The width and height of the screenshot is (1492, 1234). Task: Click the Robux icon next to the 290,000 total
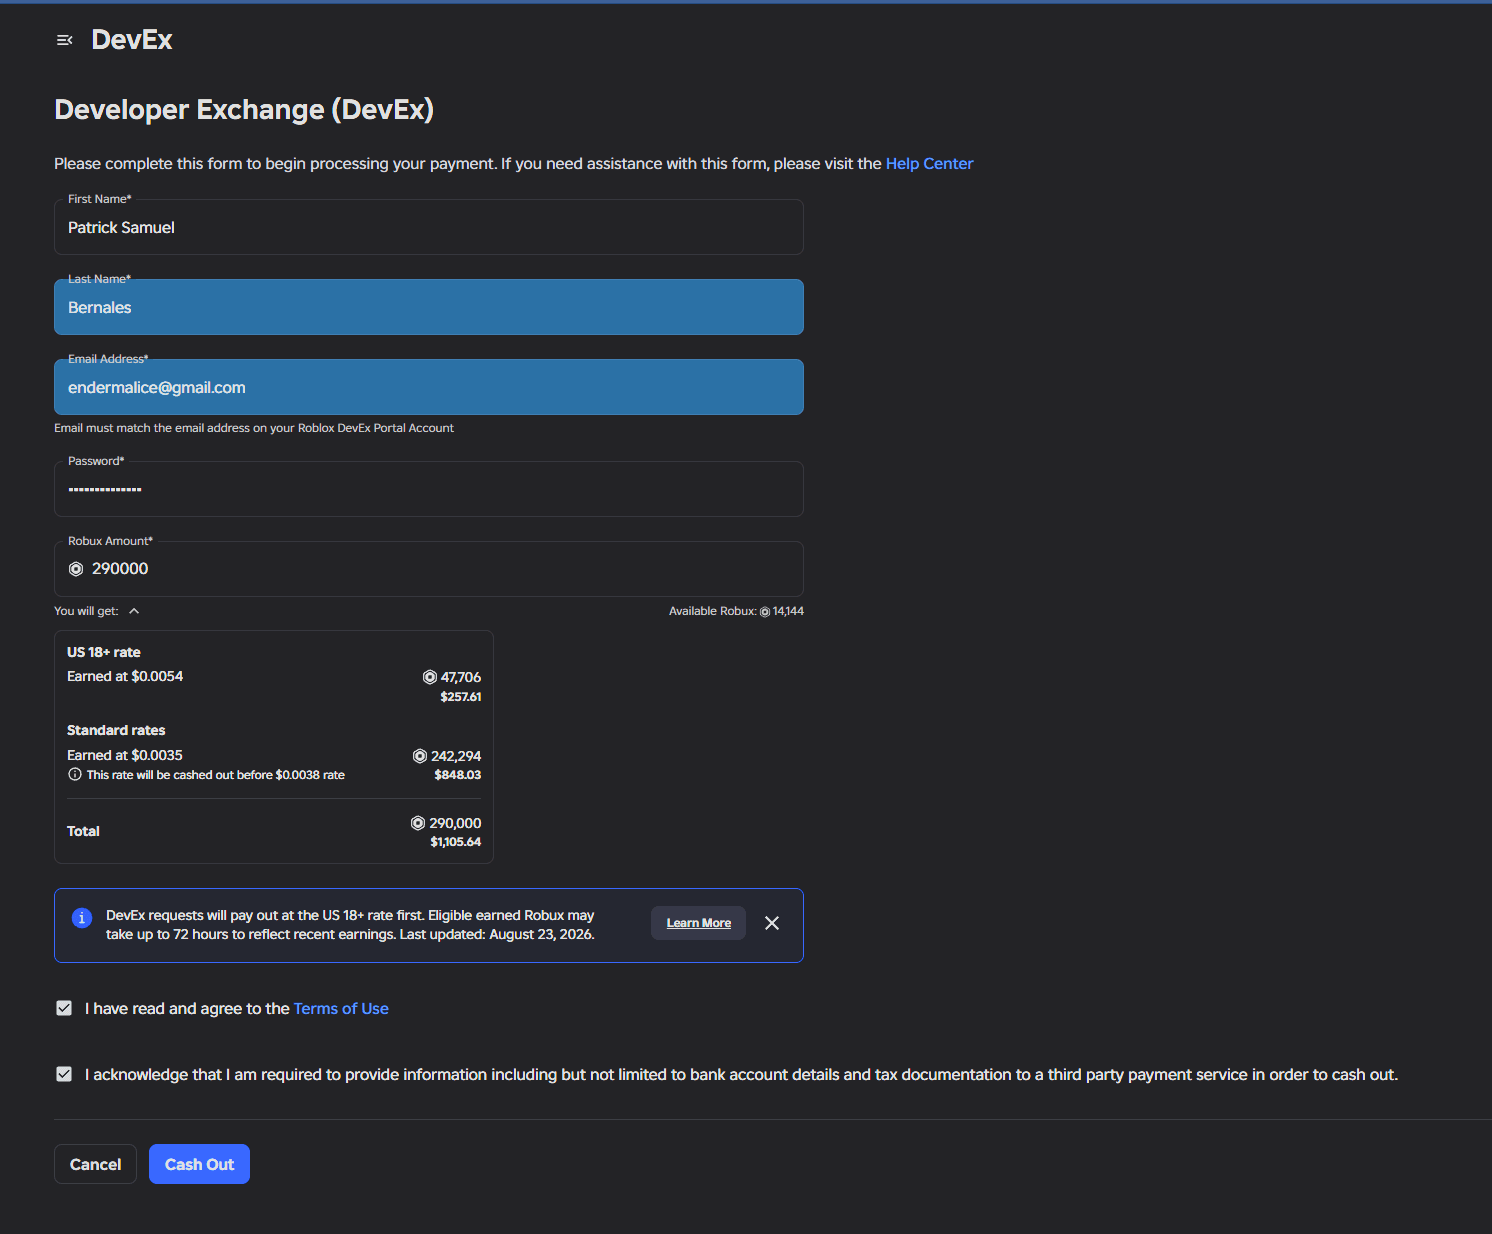click(418, 823)
